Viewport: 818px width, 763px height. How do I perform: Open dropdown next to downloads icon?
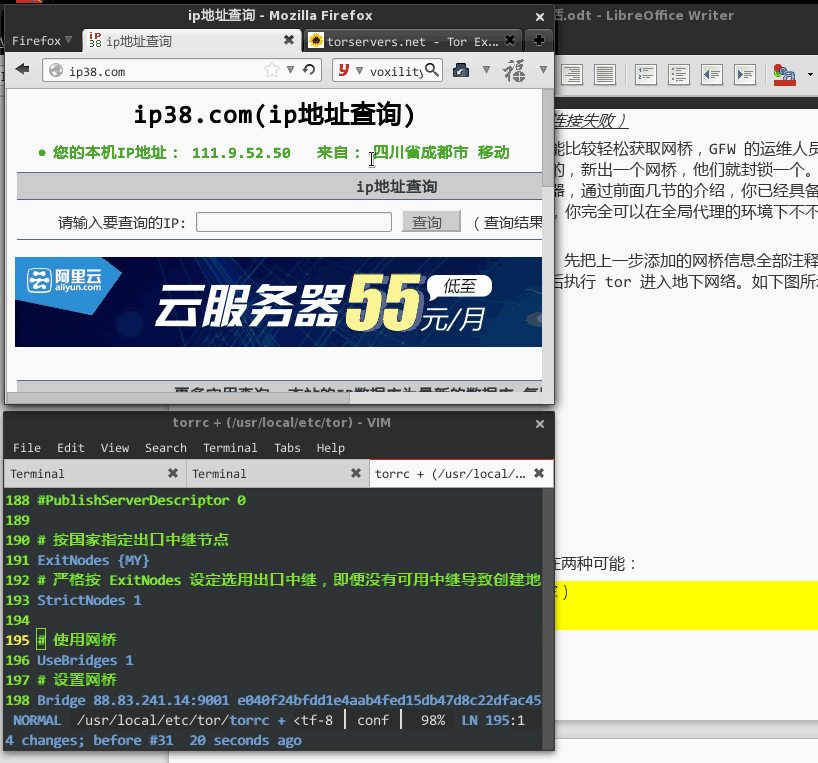(486, 69)
